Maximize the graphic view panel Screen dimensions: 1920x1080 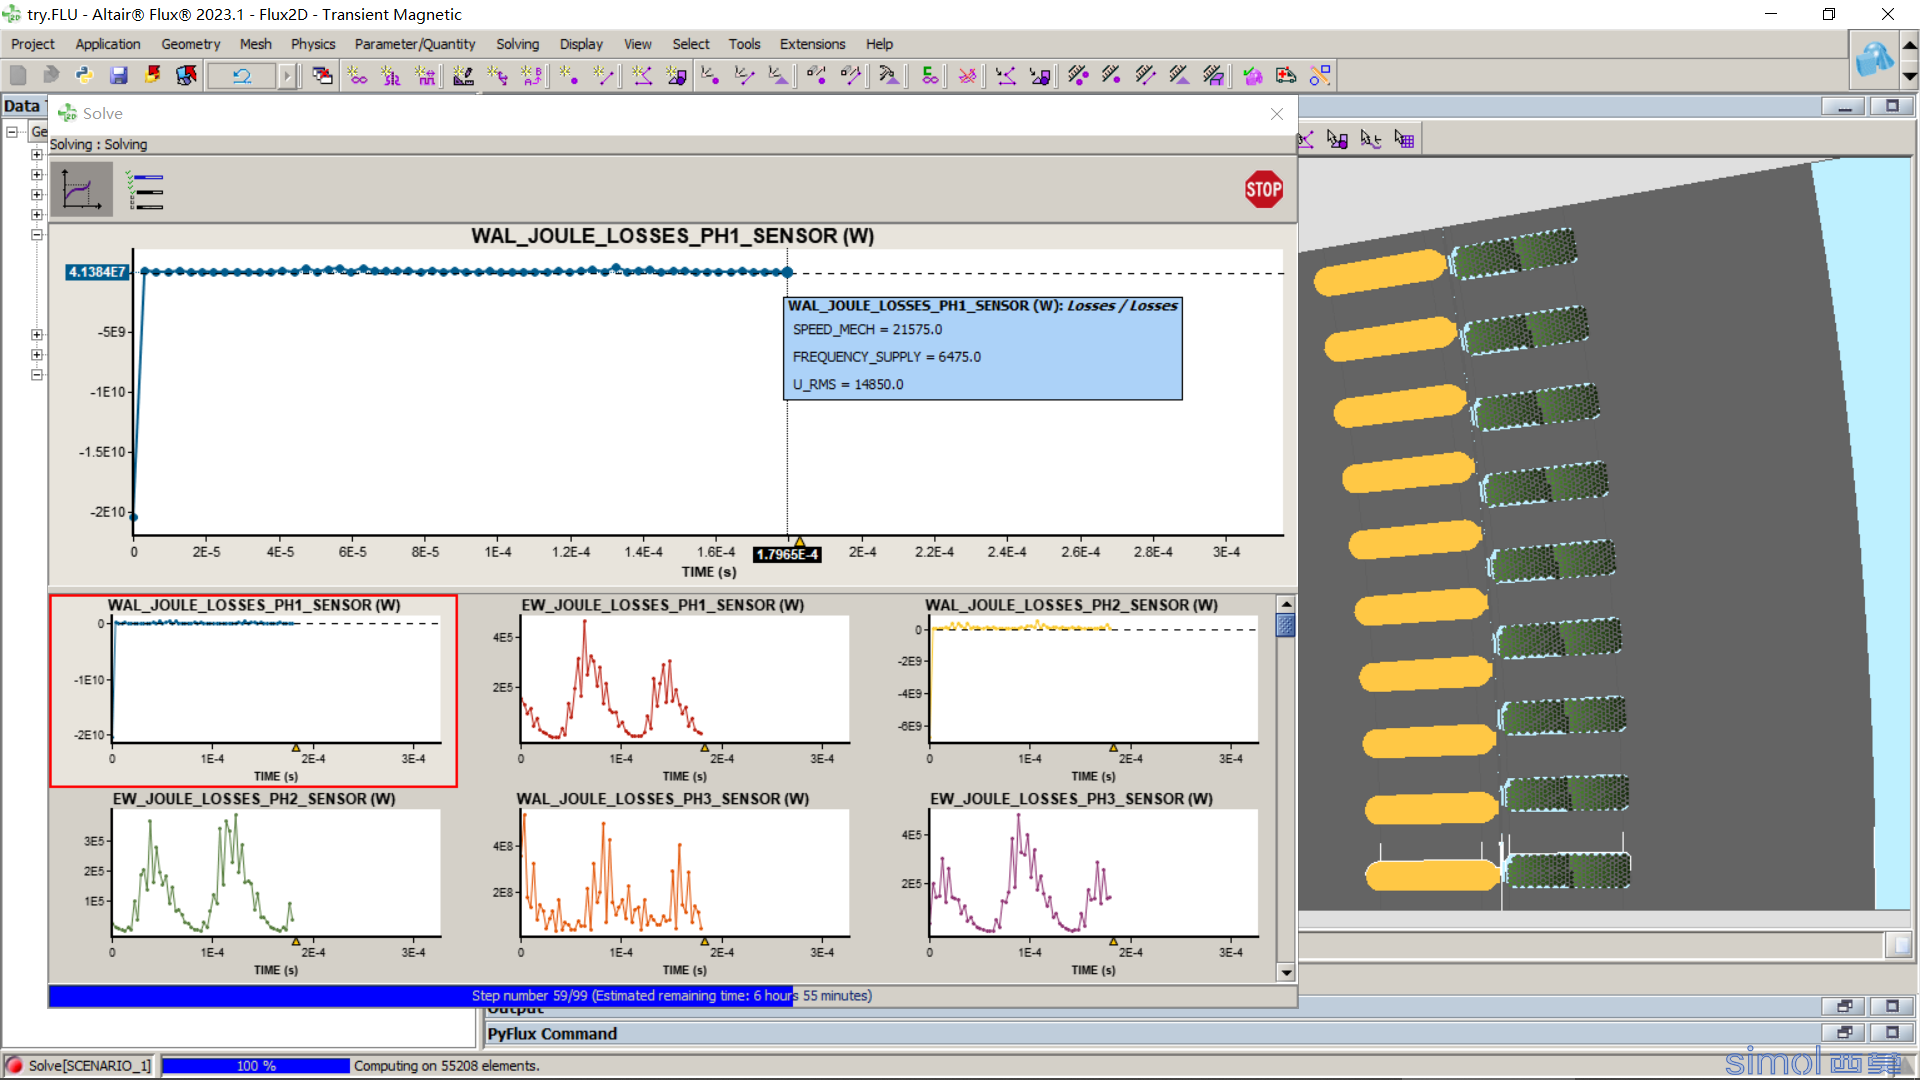(1892, 106)
